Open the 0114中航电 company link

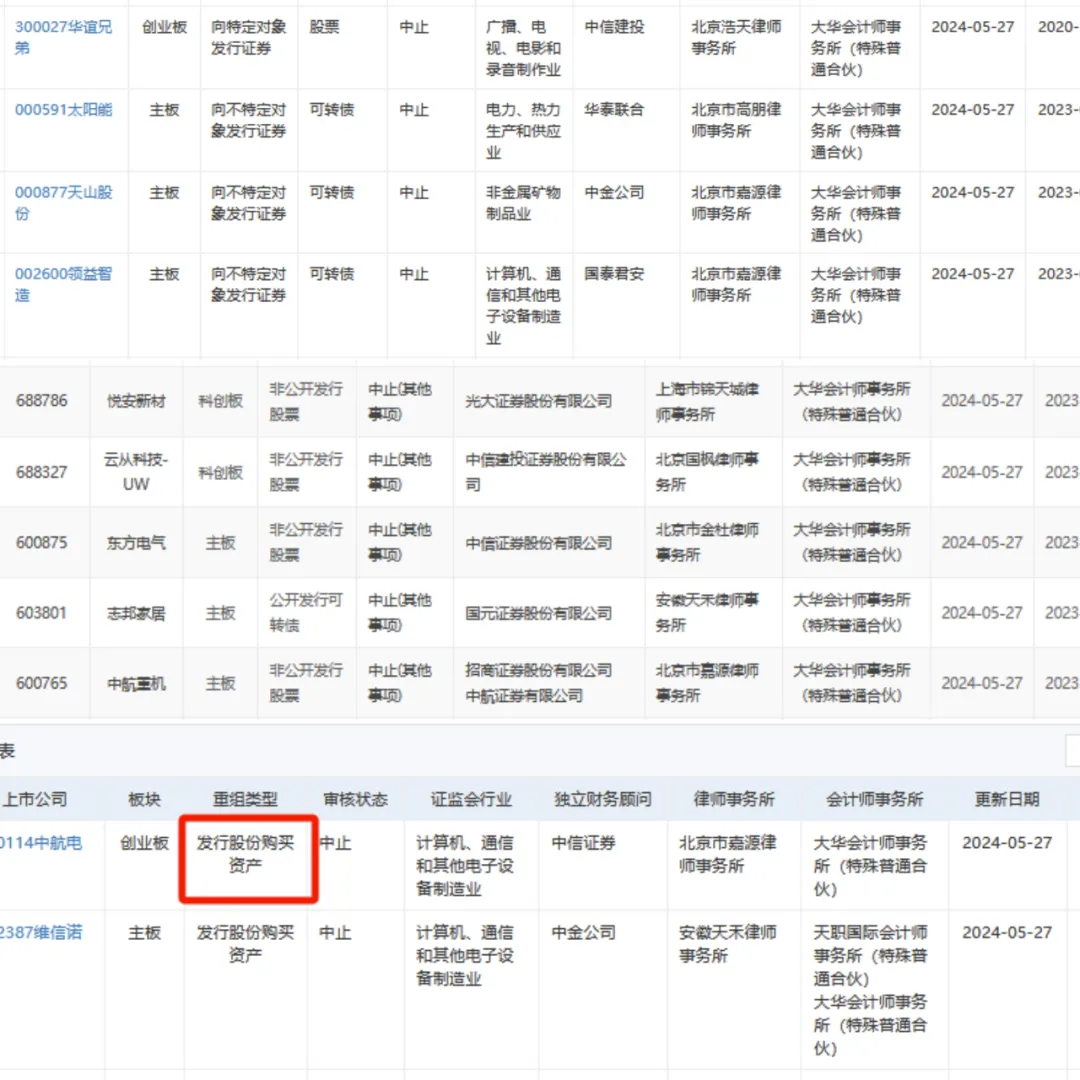pos(41,842)
